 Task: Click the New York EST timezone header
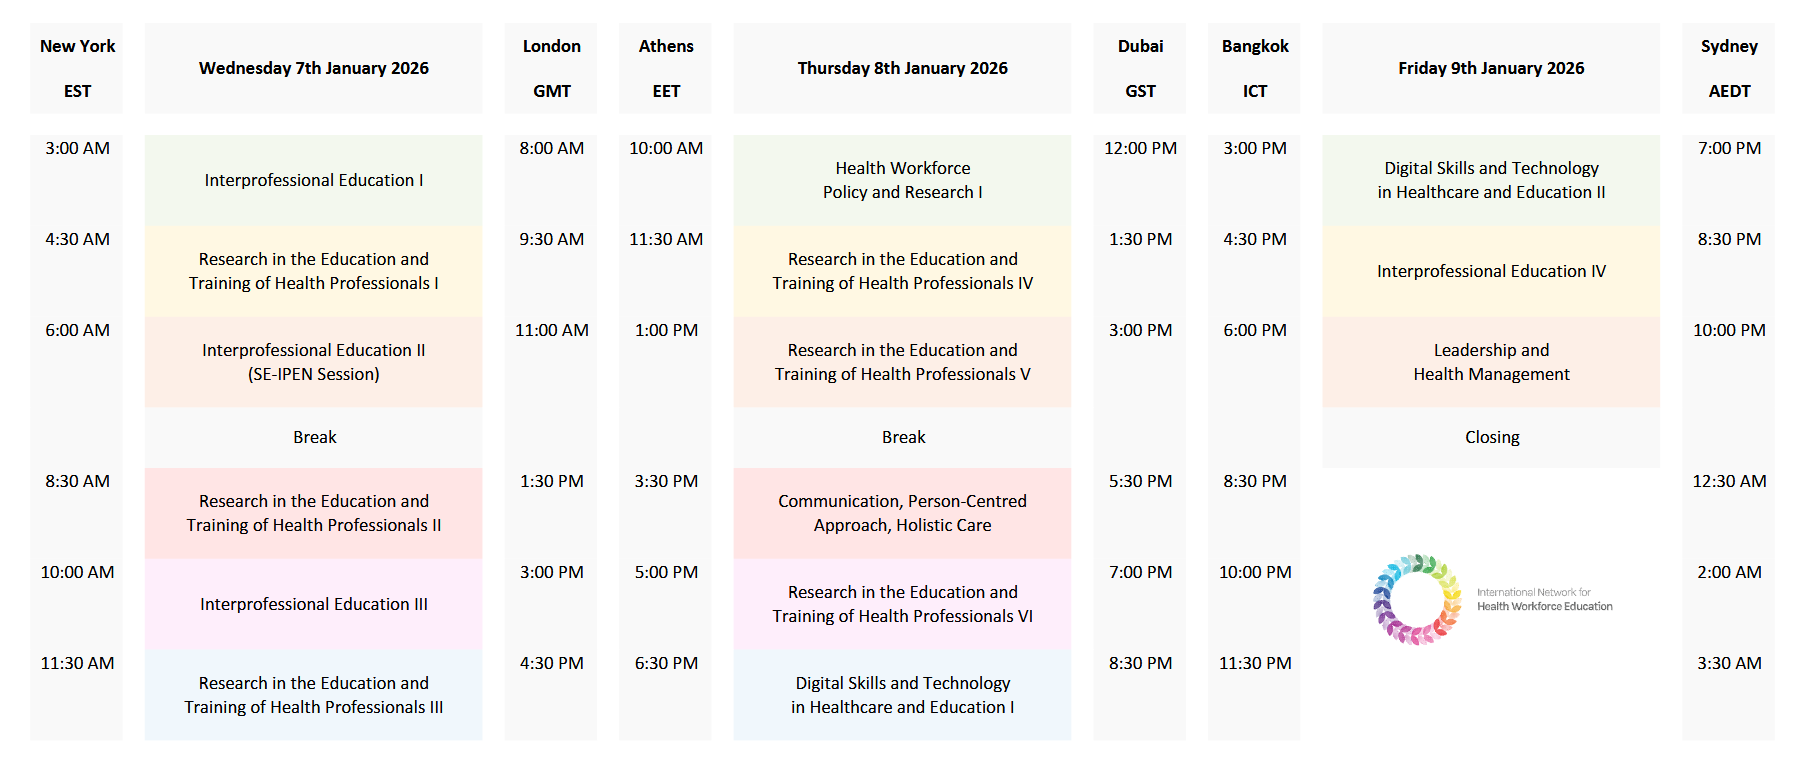pyautogui.click(x=77, y=68)
